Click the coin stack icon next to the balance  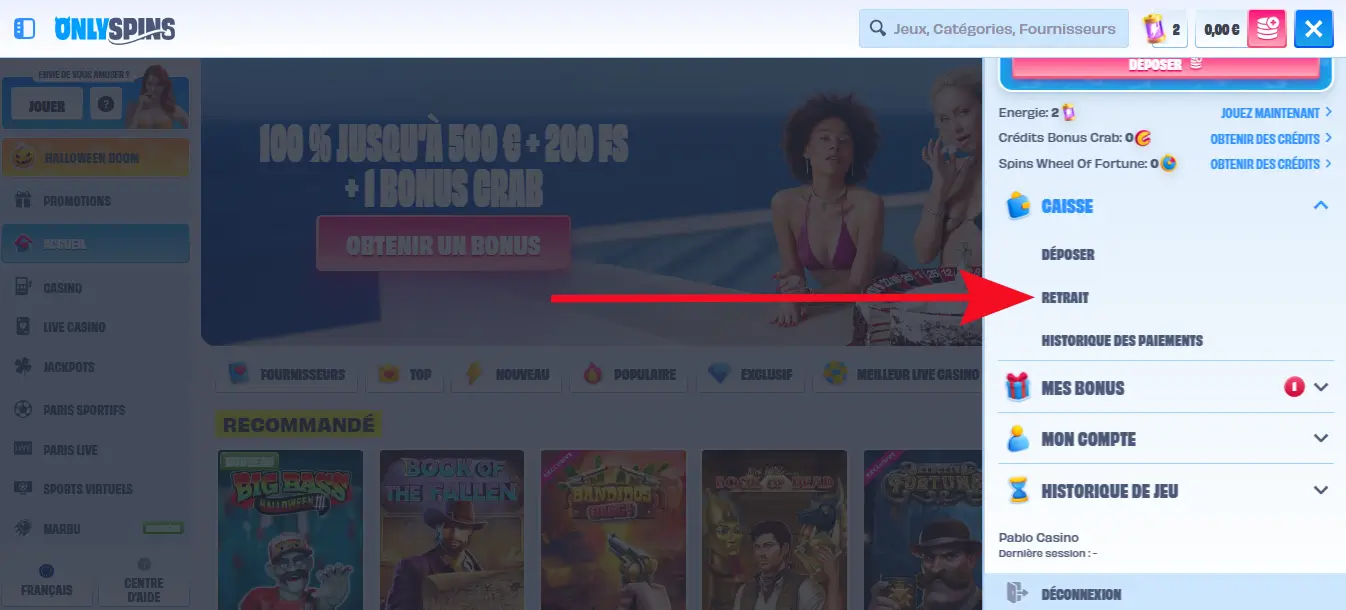(x=1266, y=29)
